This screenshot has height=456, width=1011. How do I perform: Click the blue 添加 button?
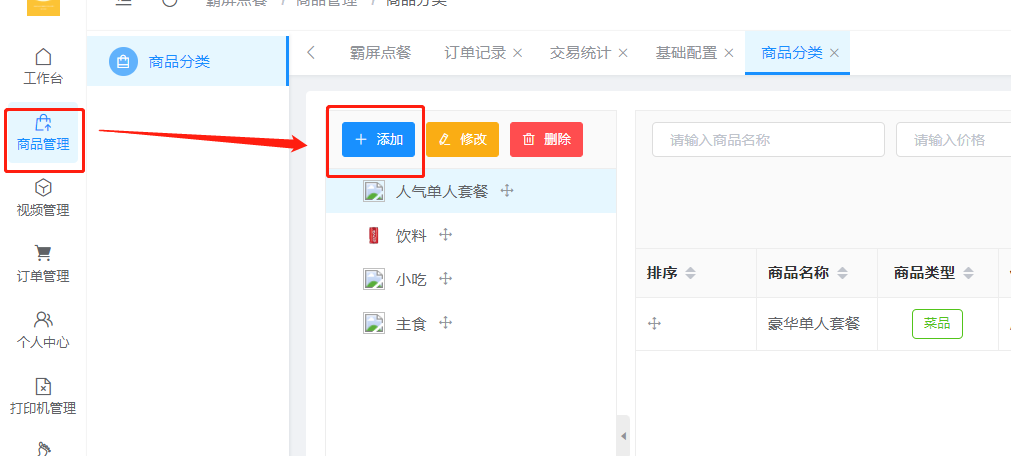click(378, 139)
